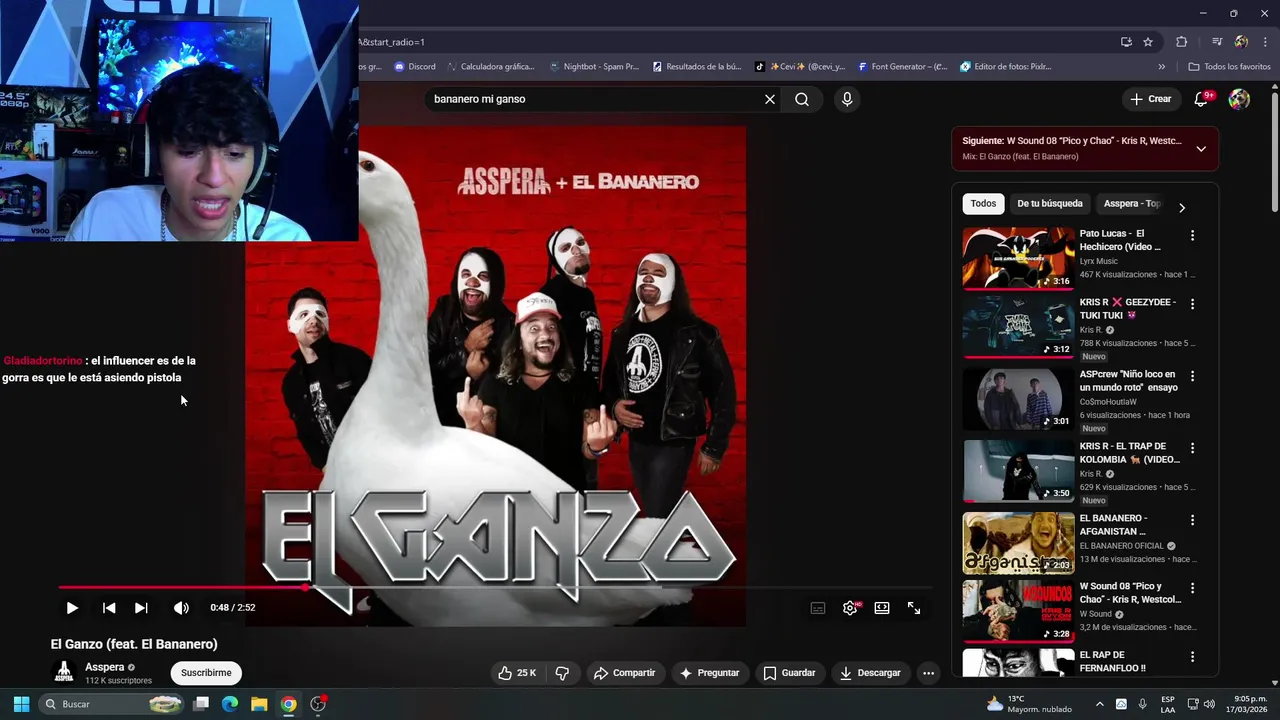Open the Asspera channel avatar
Viewport: 1280px width, 720px height.
click(x=64, y=673)
